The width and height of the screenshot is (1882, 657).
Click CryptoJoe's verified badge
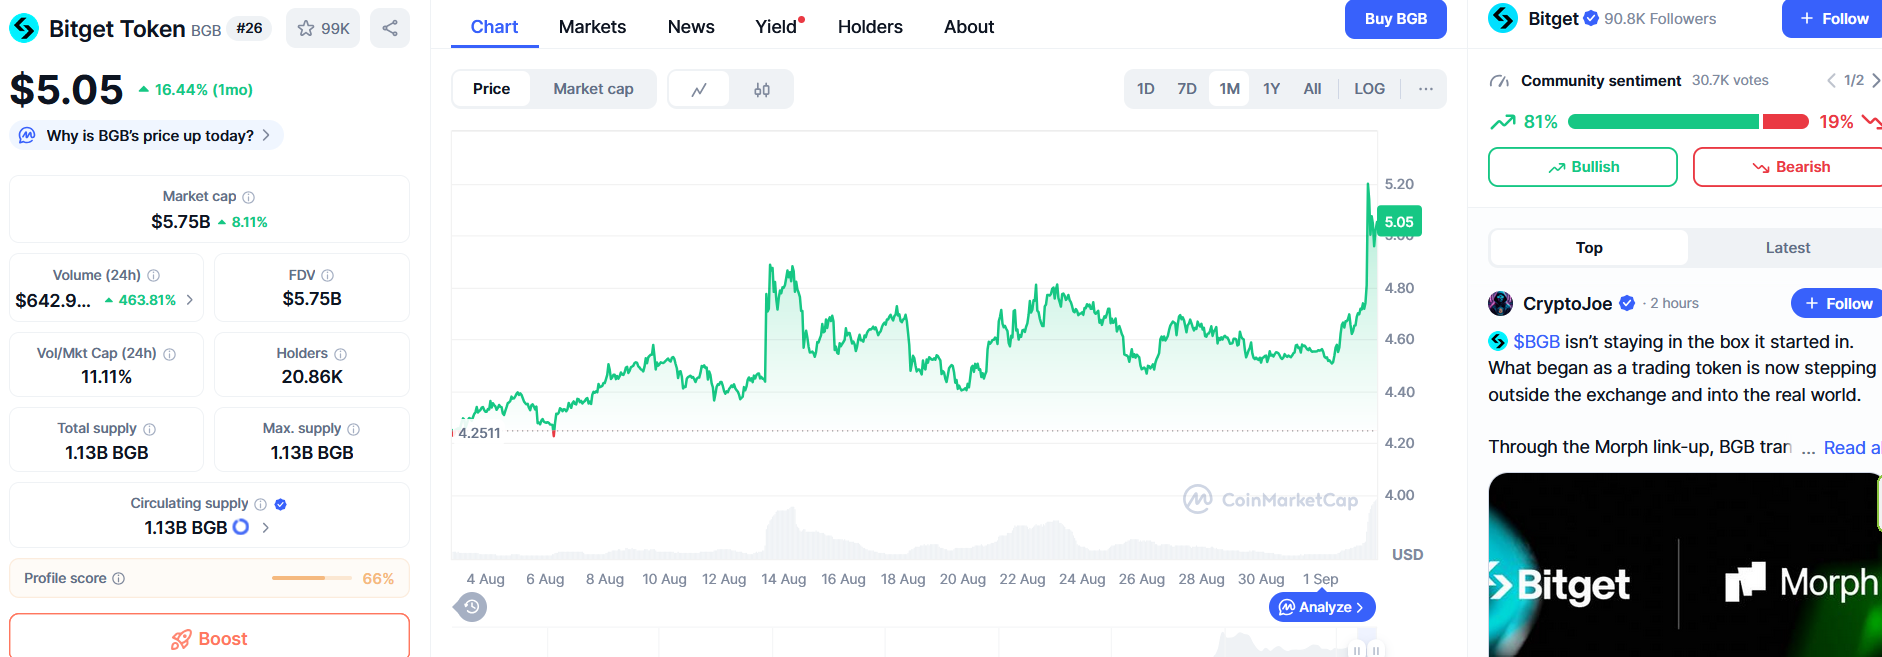pyautogui.click(x=1627, y=303)
